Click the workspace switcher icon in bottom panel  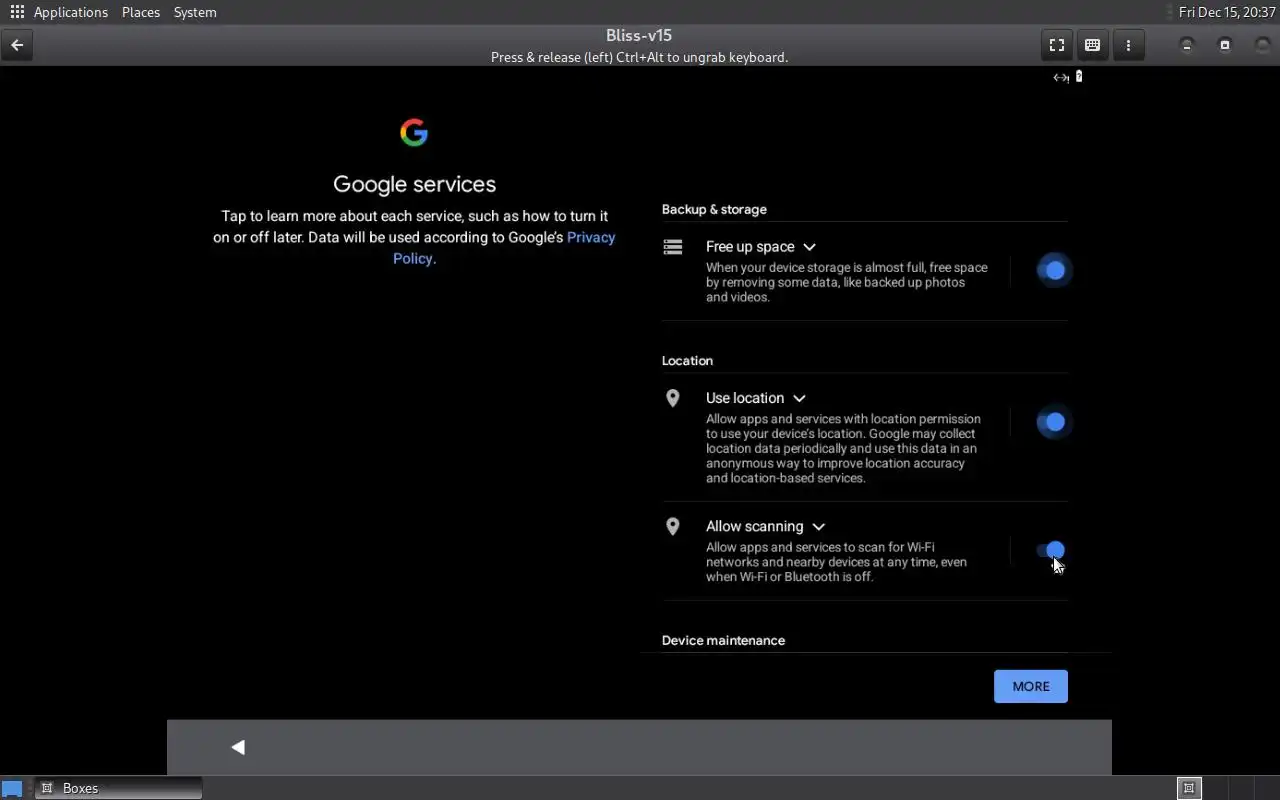pos(1189,788)
